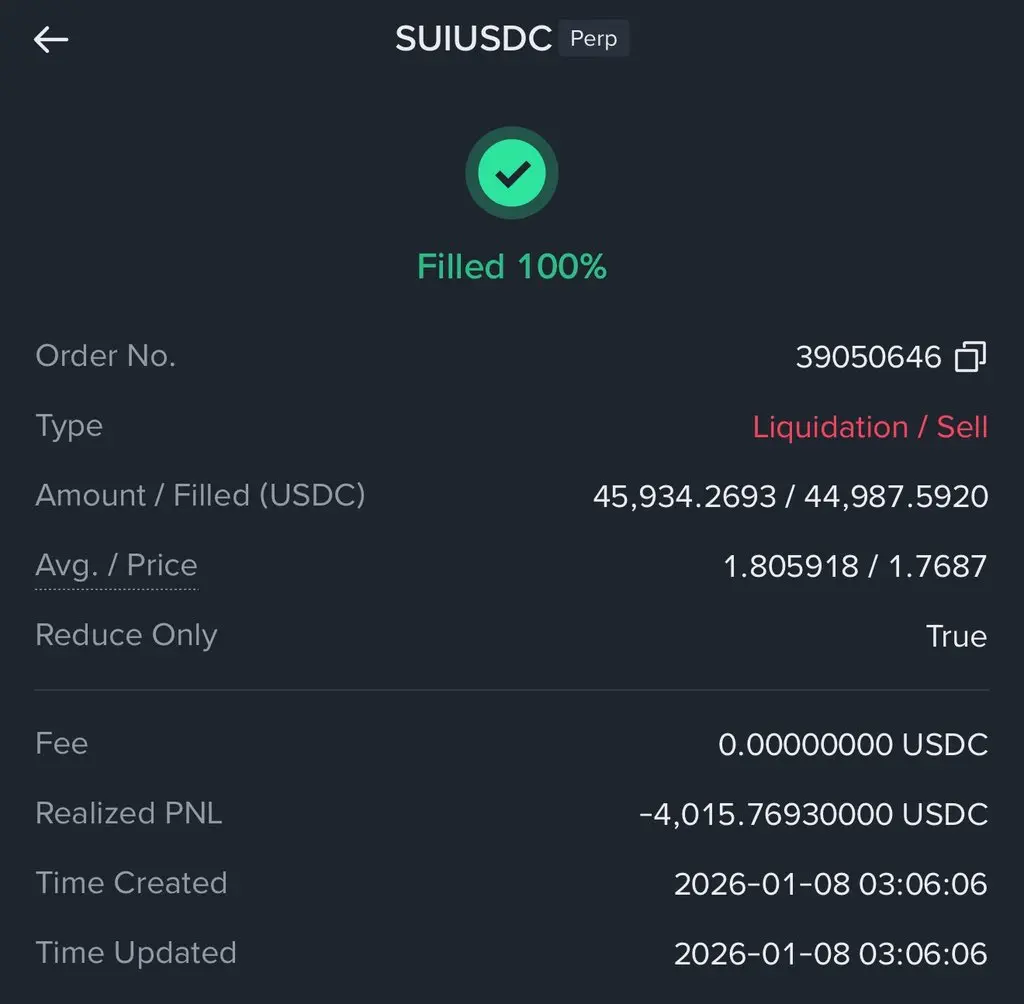Tap the Liquidation / Sell type value
This screenshot has height=1004, width=1024.
tap(870, 427)
